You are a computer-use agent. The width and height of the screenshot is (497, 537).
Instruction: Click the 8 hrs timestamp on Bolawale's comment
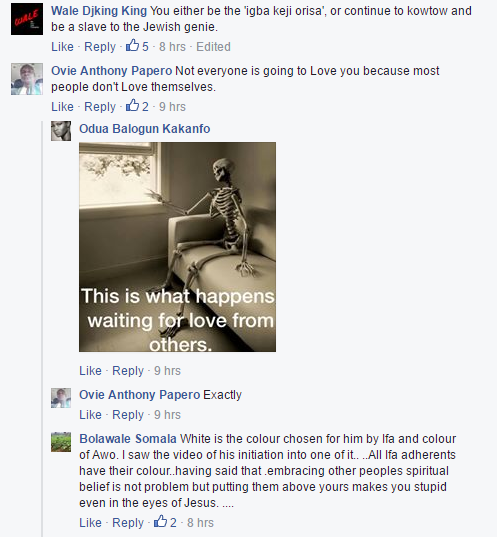click(200, 523)
